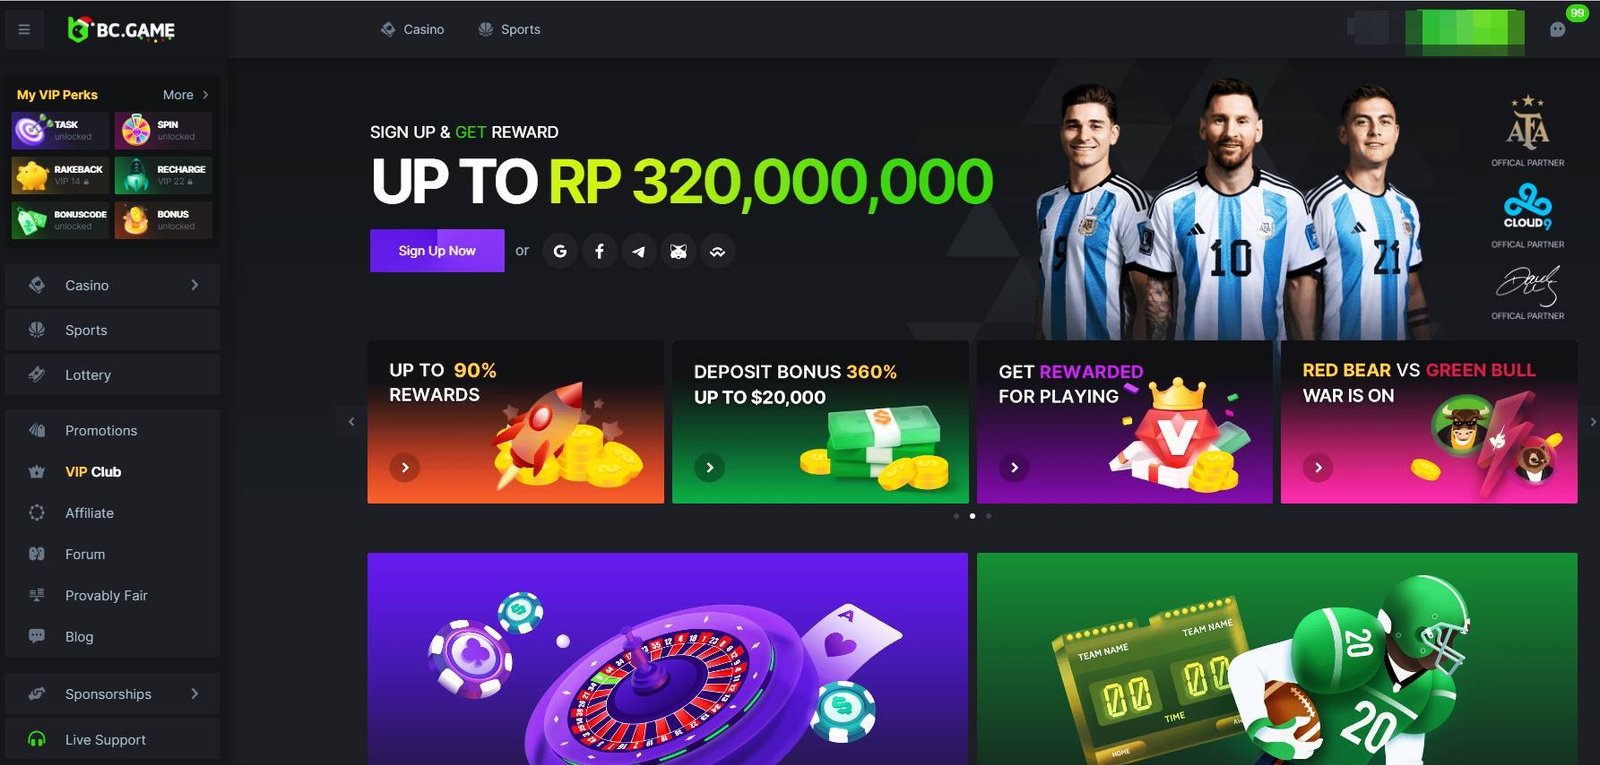Select the third carousel pagination dot
This screenshot has height=765, width=1600.
988,516
